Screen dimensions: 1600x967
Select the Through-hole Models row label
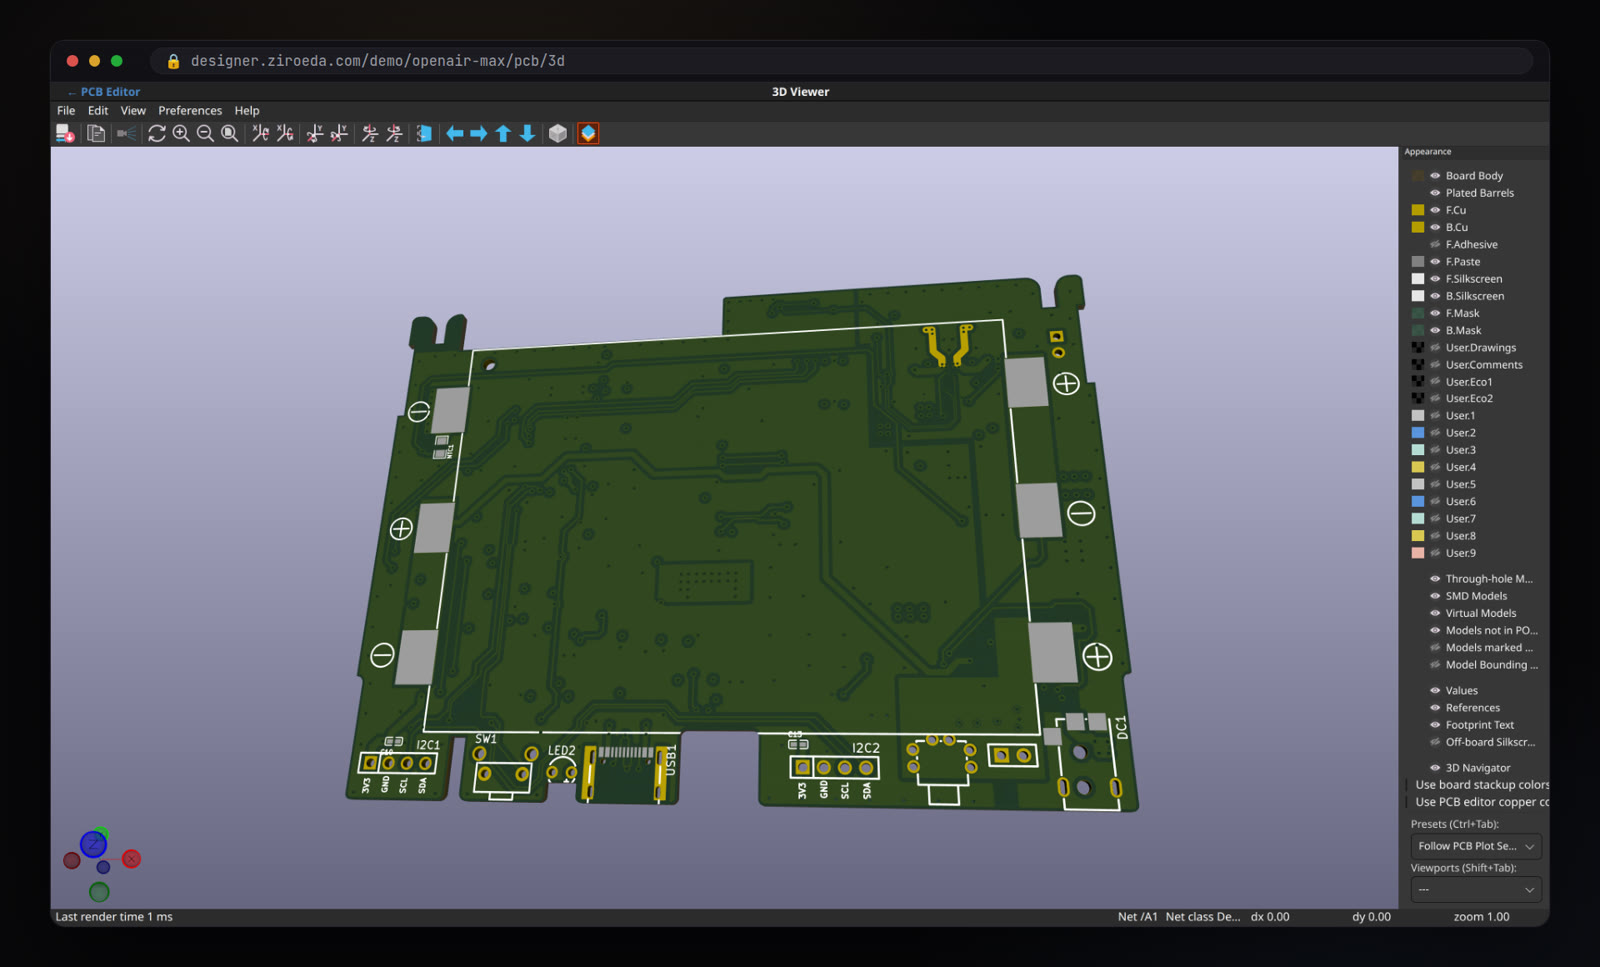(1489, 579)
